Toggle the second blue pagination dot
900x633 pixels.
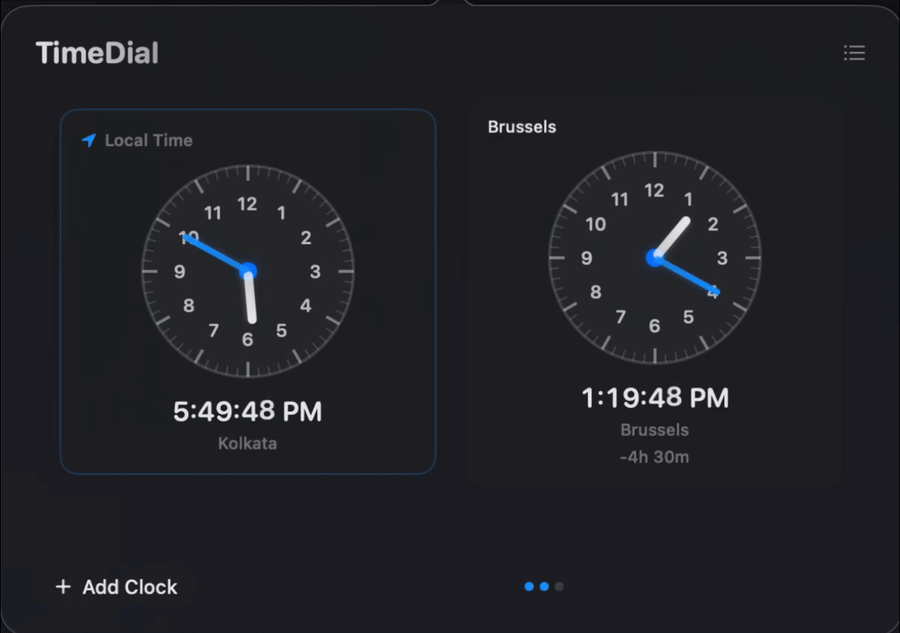click(x=543, y=586)
